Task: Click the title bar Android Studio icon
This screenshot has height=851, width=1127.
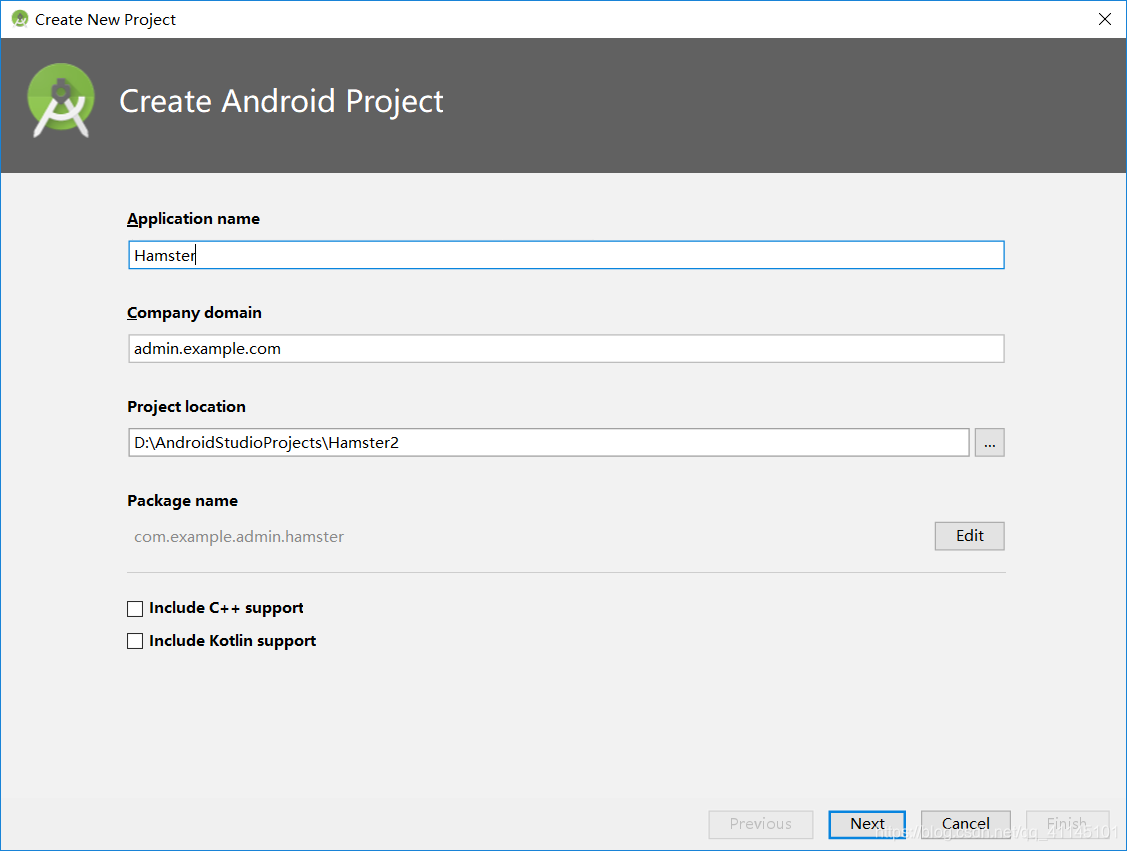Action: [x=19, y=19]
